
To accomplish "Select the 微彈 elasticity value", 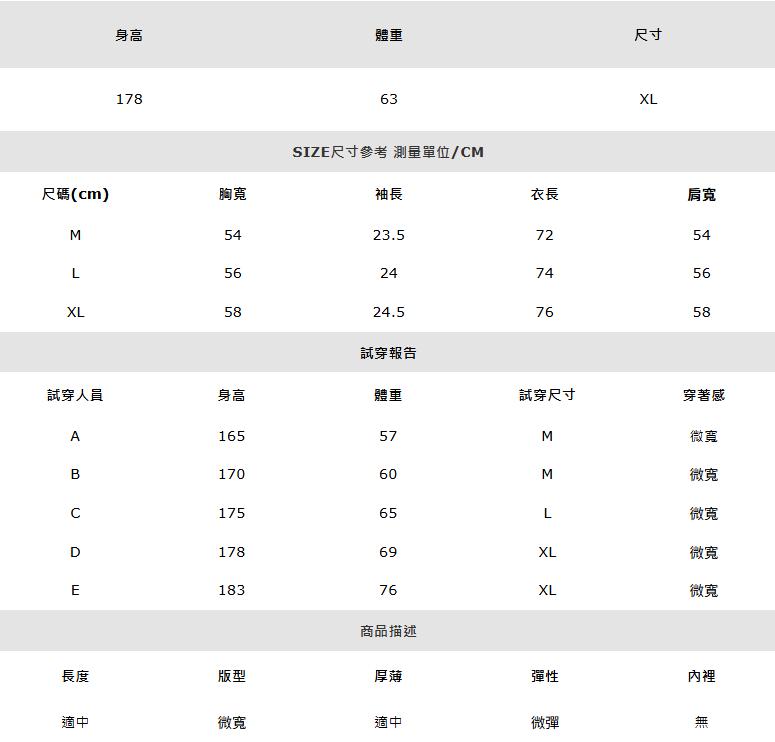I will pos(545,723).
